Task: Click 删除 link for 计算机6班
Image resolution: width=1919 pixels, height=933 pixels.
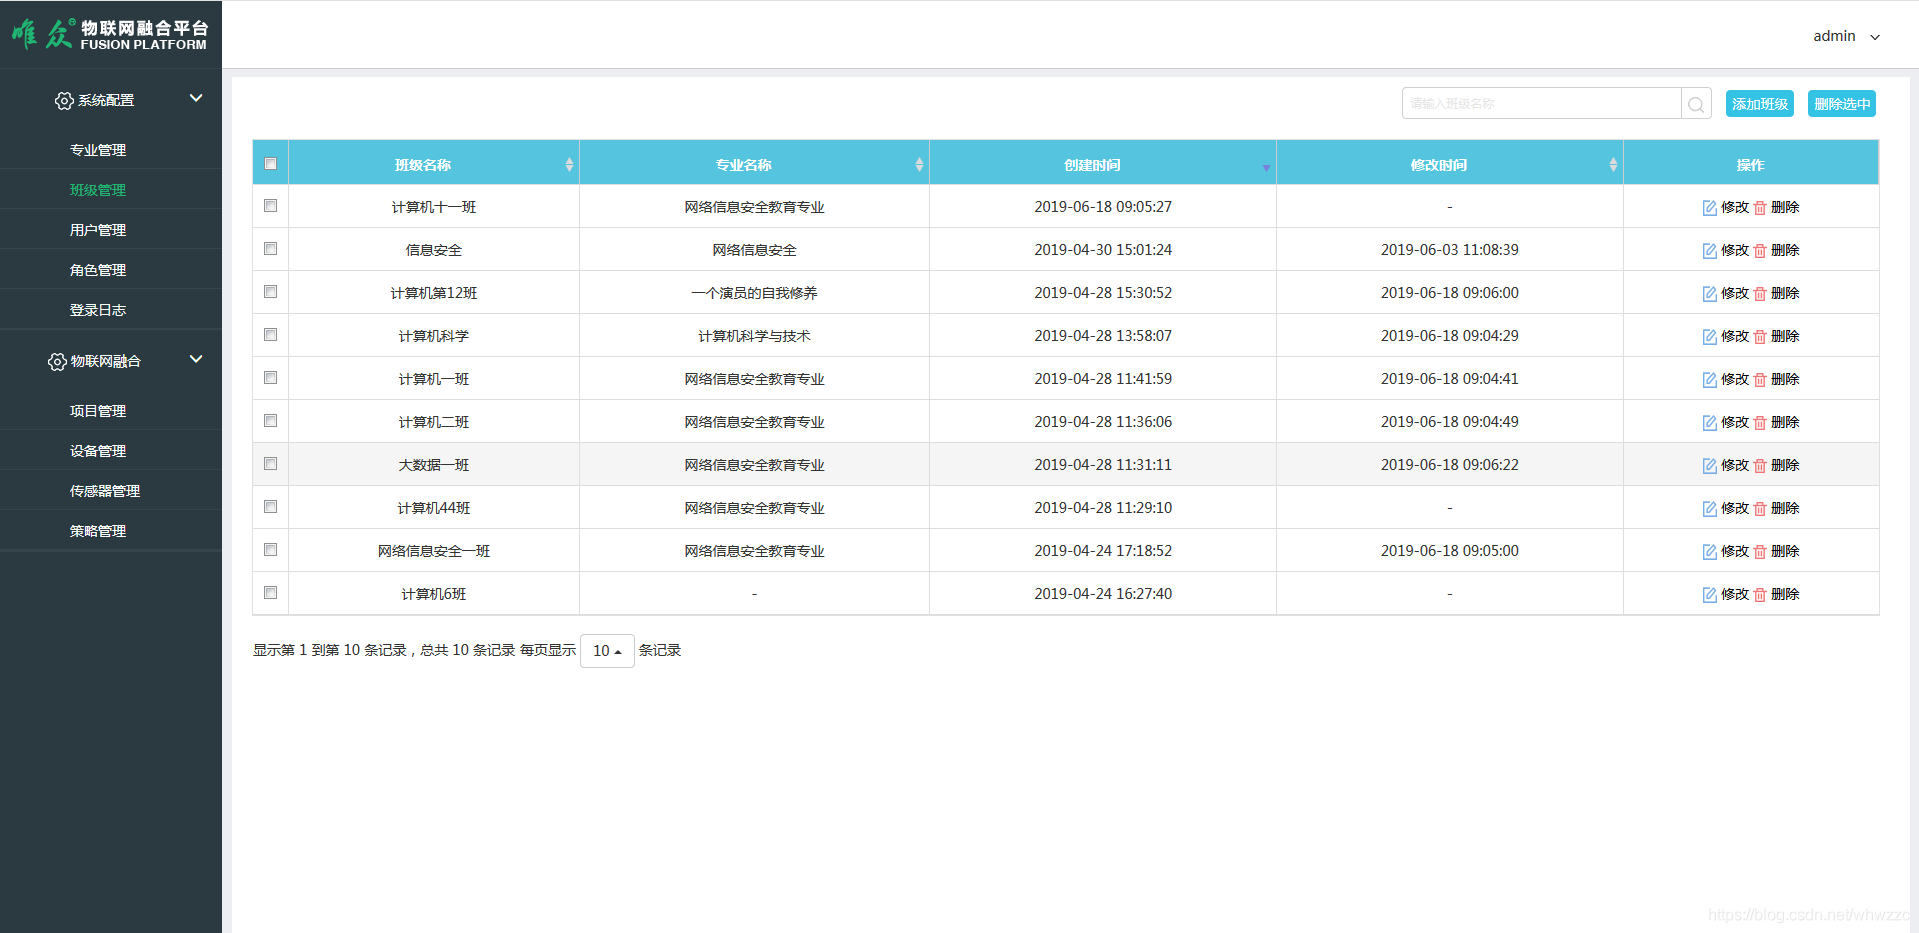Action: tap(1785, 595)
